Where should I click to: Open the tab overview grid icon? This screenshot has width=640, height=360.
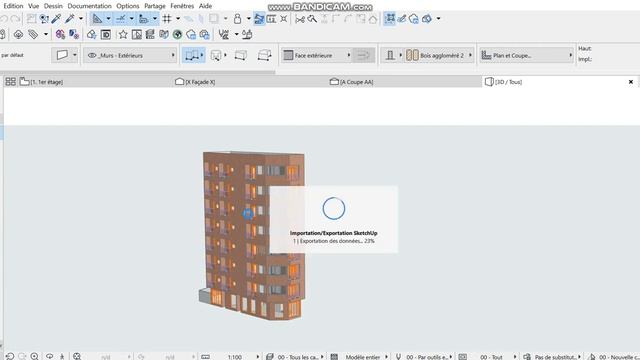[10, 82]
